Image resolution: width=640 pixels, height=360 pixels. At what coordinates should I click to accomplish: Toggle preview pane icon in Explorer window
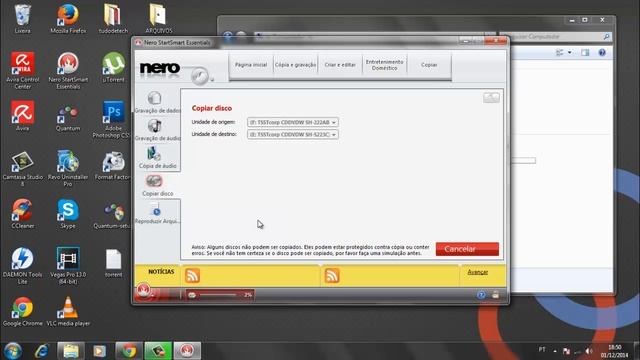tap(585, 53)
